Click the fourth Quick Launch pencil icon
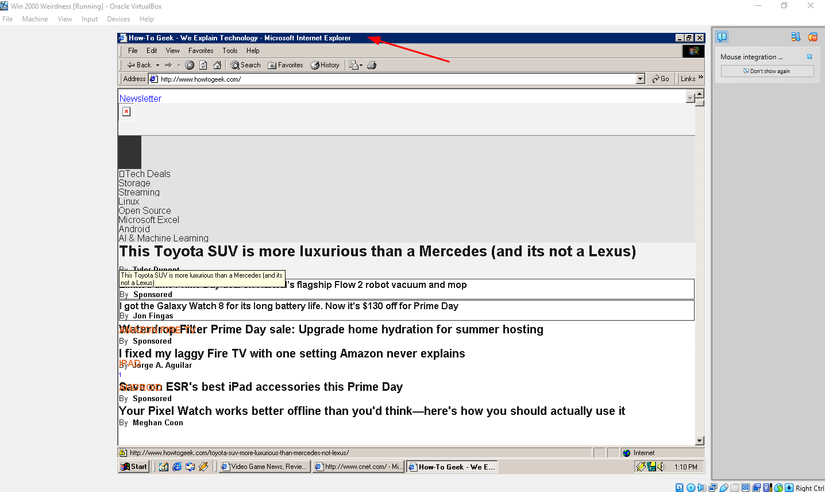Screen dimensions: 825x492 [x=203, y=467]
